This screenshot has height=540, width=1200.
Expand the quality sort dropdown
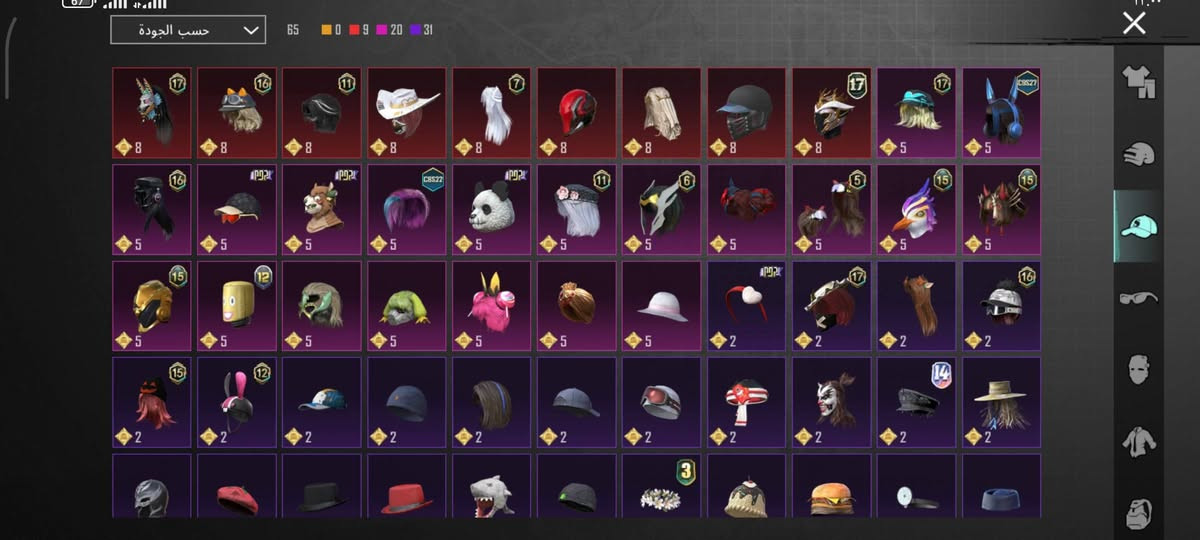click(188, 30)
